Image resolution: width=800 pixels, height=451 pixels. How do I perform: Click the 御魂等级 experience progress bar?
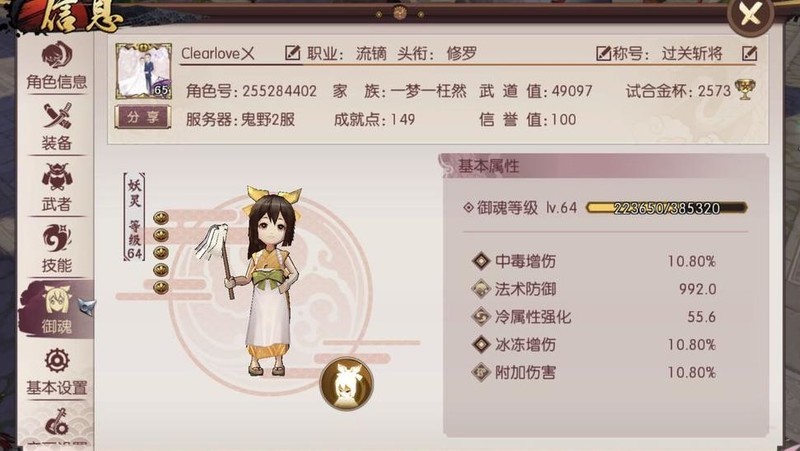click(x=666, y=208)
